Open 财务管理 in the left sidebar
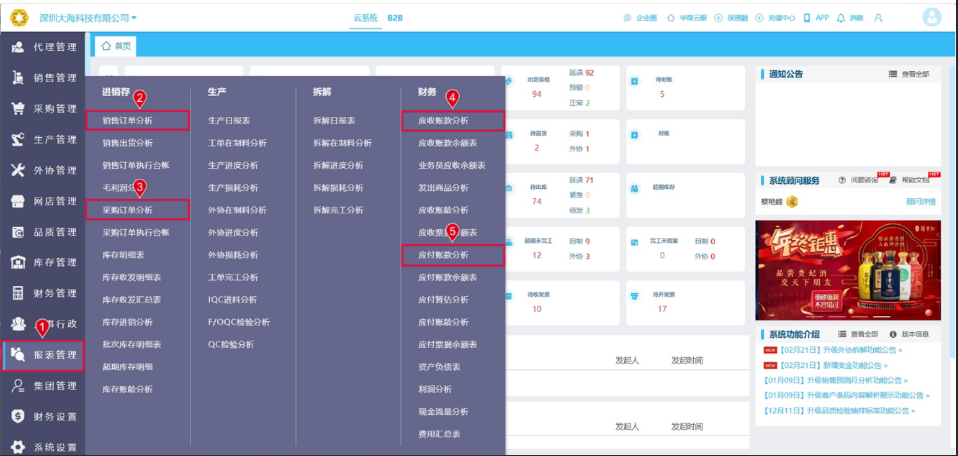958x456 pixels. pos(44,293)
